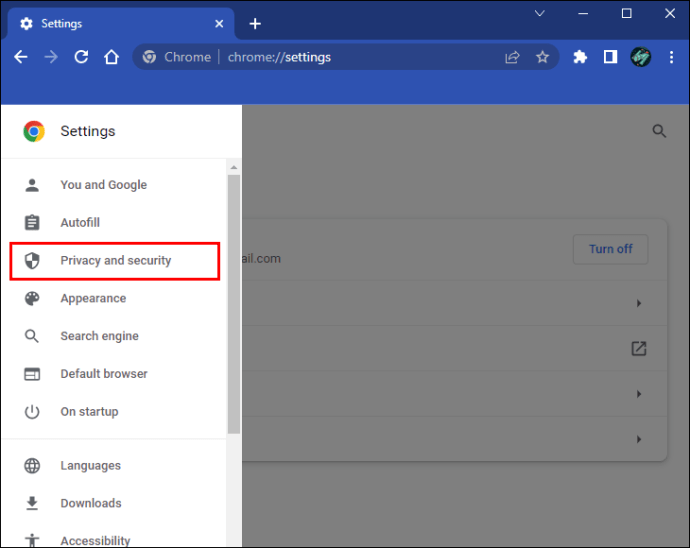Click the sidebar scrollbar up arrow
Image resolution: width=690 pixels, height=548 pixels.
(x=234, y=167)
